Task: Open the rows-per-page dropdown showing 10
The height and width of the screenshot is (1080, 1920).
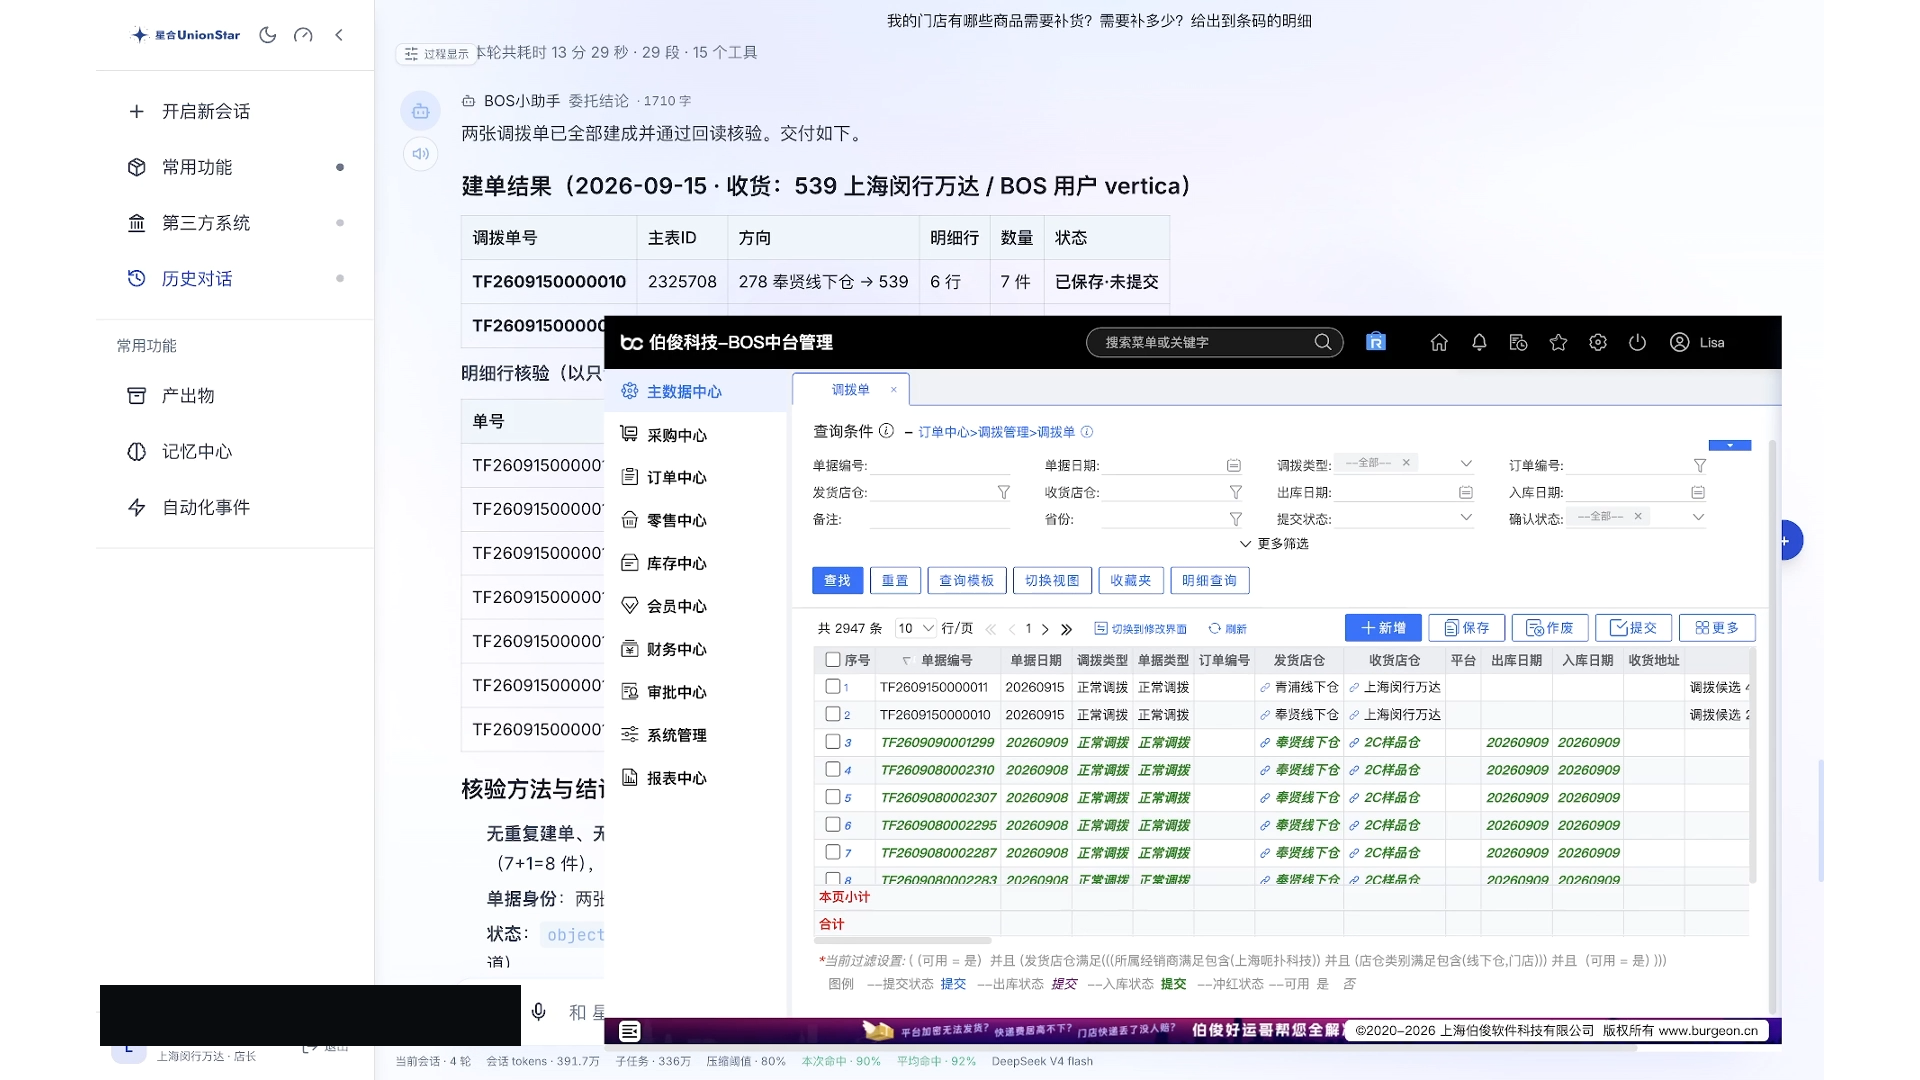Action: point(915,628)
